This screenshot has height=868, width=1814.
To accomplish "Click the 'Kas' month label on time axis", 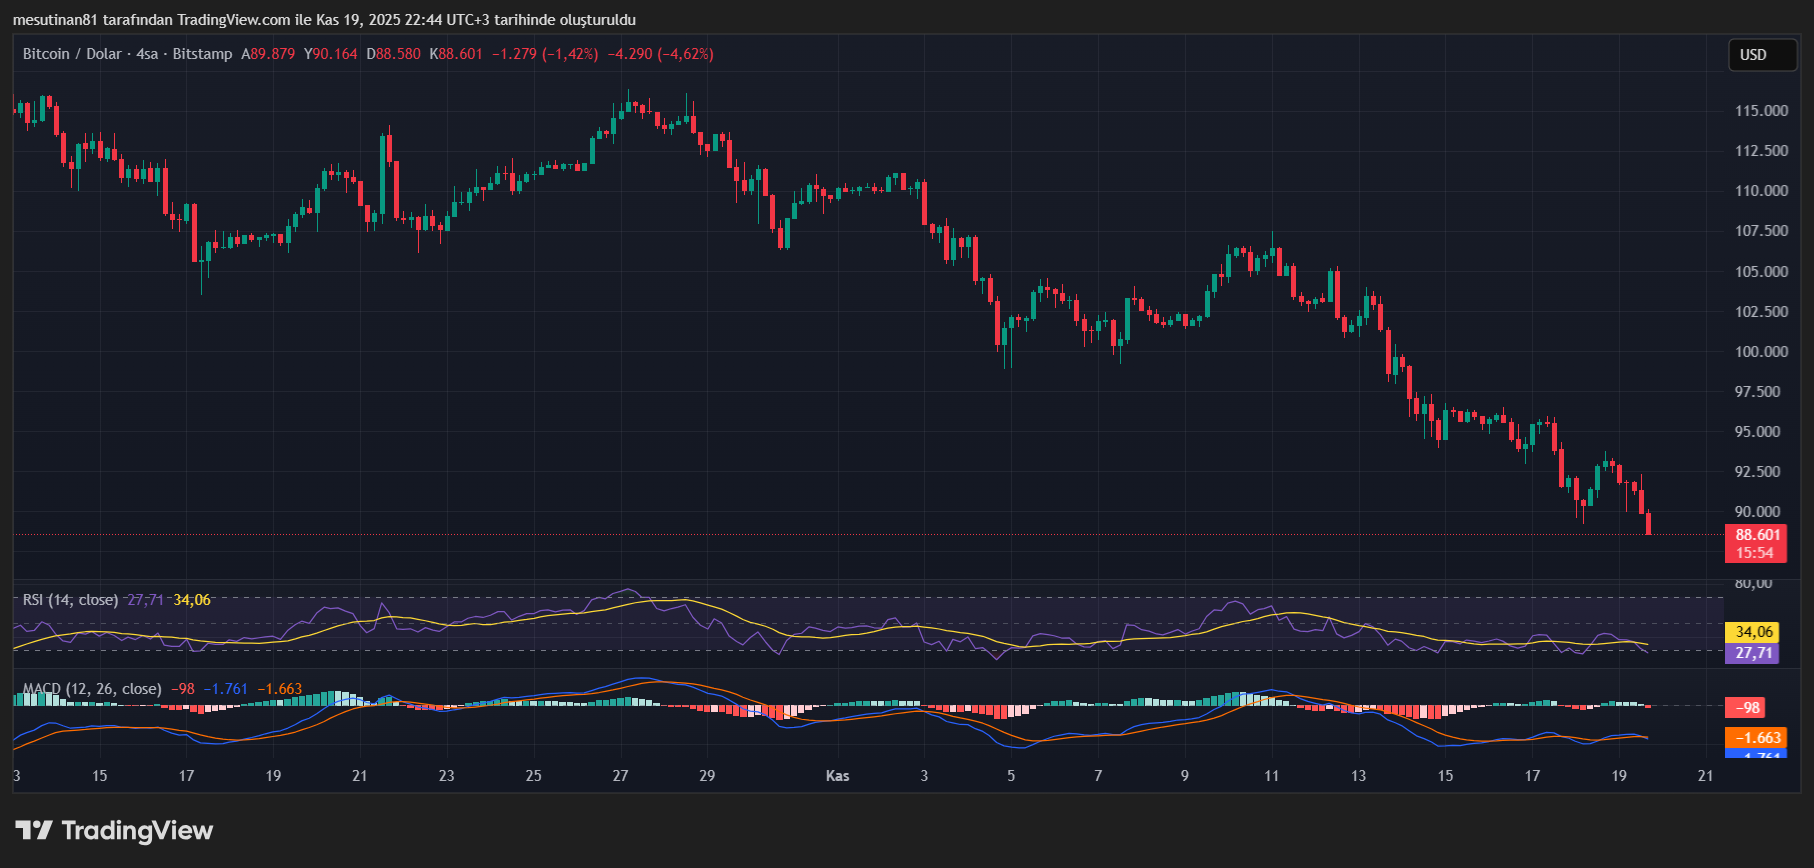I will [837, 776].
